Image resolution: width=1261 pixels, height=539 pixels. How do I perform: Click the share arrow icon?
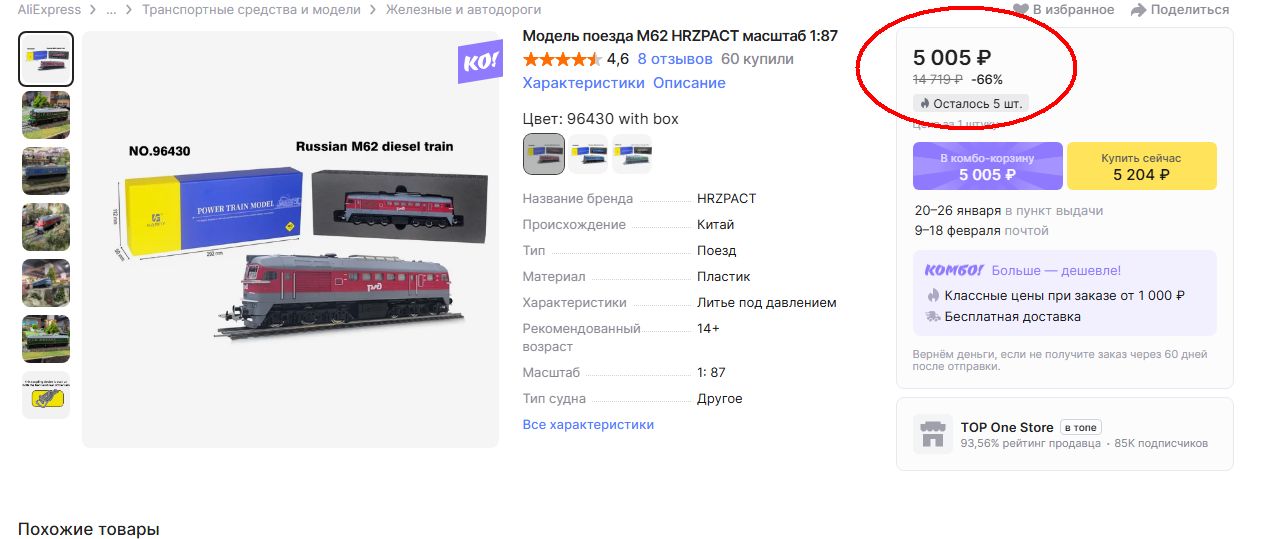click(x=1138, y=10)
